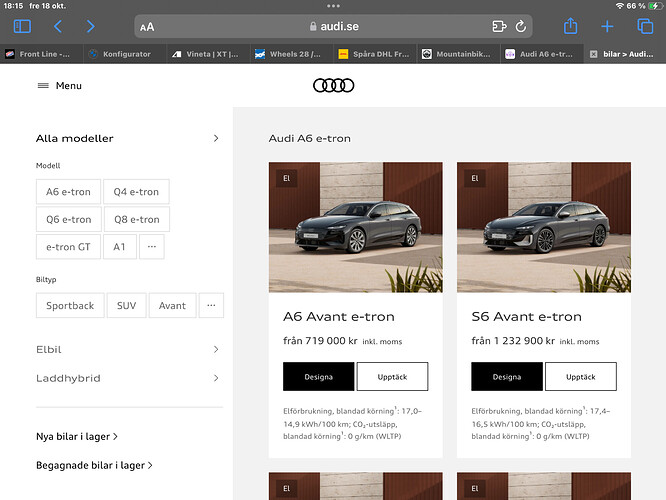
Task: Open the Share sheet icon
Action: pos(570,26)
